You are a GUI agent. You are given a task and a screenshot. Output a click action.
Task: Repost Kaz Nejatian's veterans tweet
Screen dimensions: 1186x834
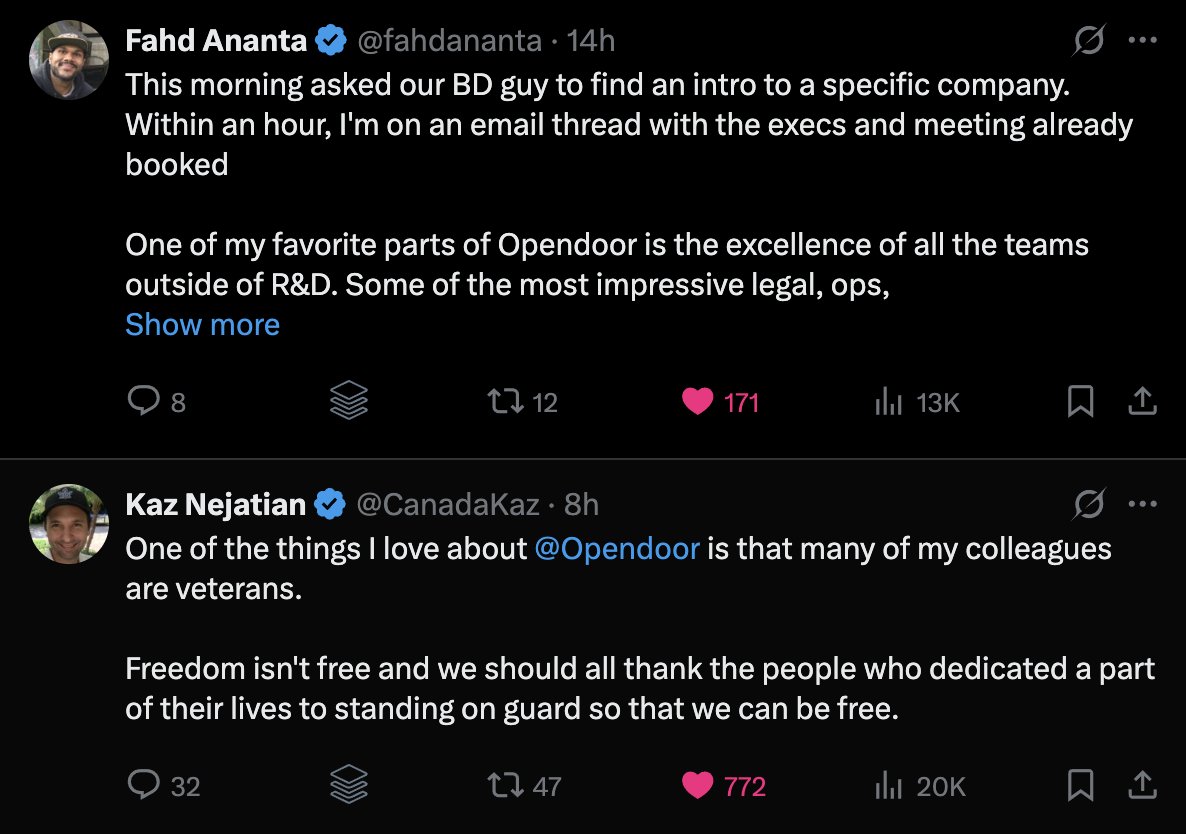pos(497,786)
